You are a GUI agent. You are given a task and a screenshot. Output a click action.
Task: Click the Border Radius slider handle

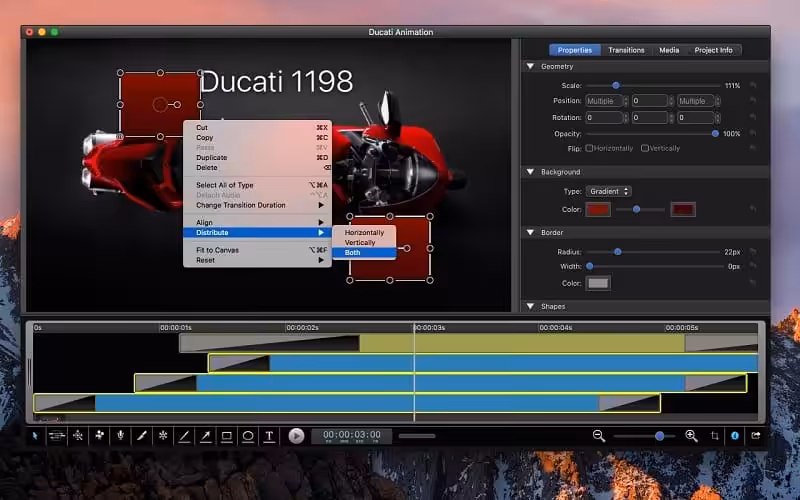[x=618, y=252]
